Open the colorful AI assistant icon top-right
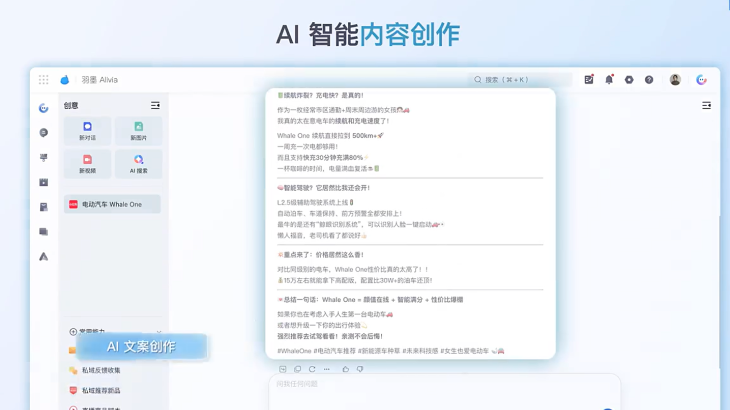 [702, 80]
